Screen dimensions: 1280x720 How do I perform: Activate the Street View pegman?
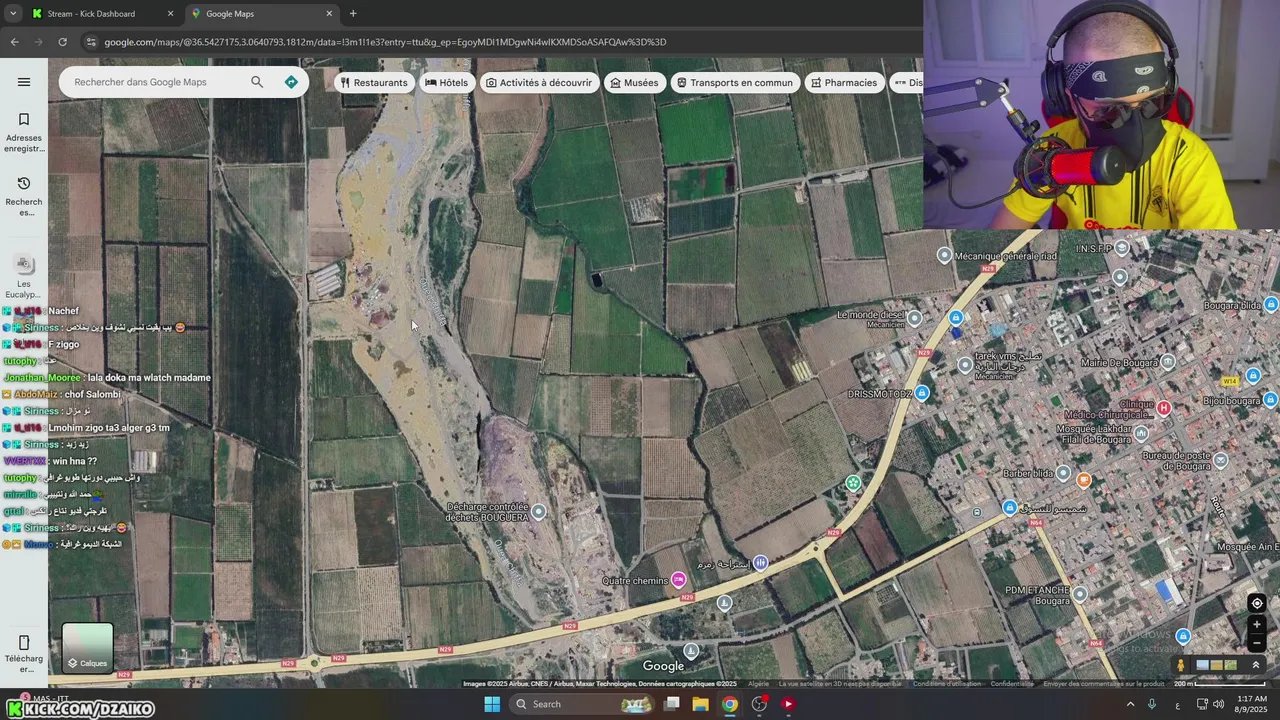pos(1181,665)
